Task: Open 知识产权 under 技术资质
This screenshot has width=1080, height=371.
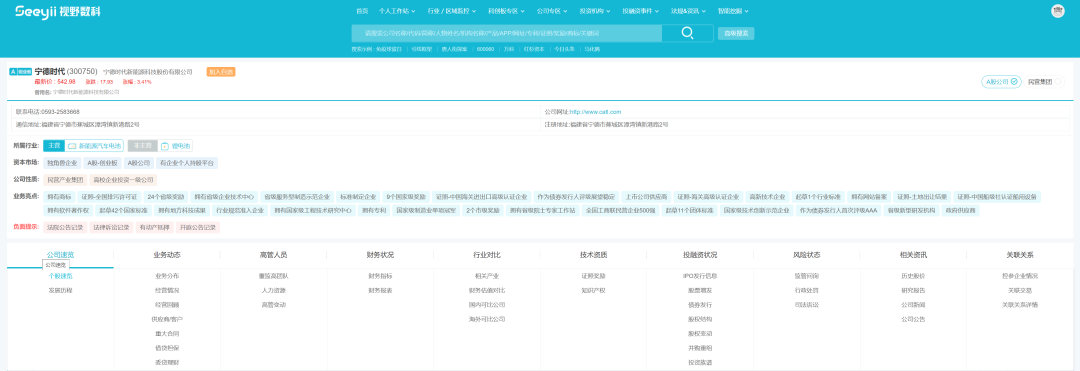Action: pyautogui.click(x=594, y=290)
